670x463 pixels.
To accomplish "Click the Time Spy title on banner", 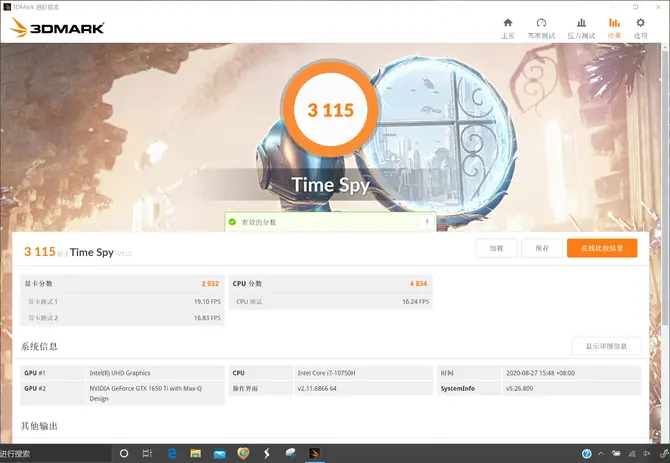I will (x=330, y=185).
